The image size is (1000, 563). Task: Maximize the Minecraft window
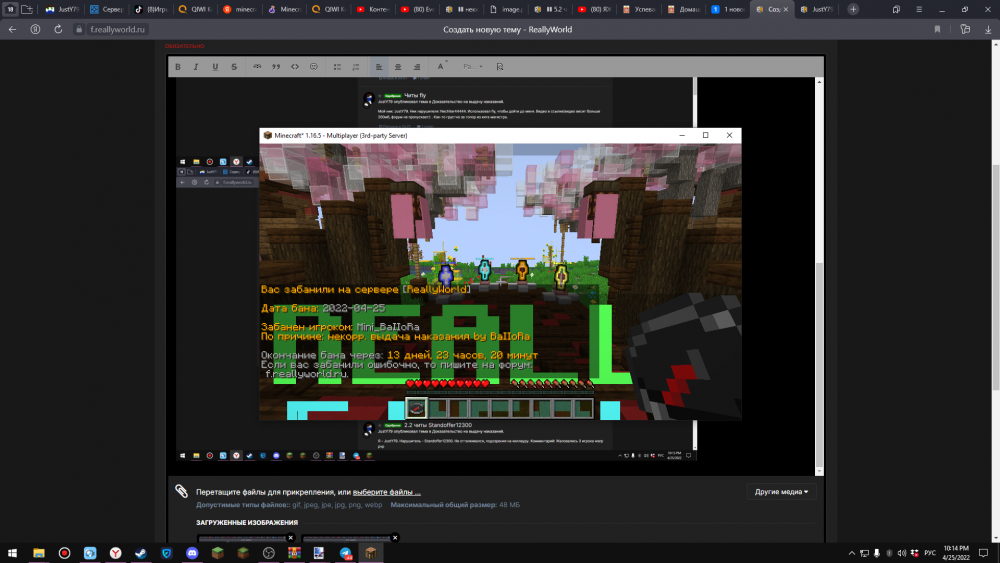click(705, 135)
